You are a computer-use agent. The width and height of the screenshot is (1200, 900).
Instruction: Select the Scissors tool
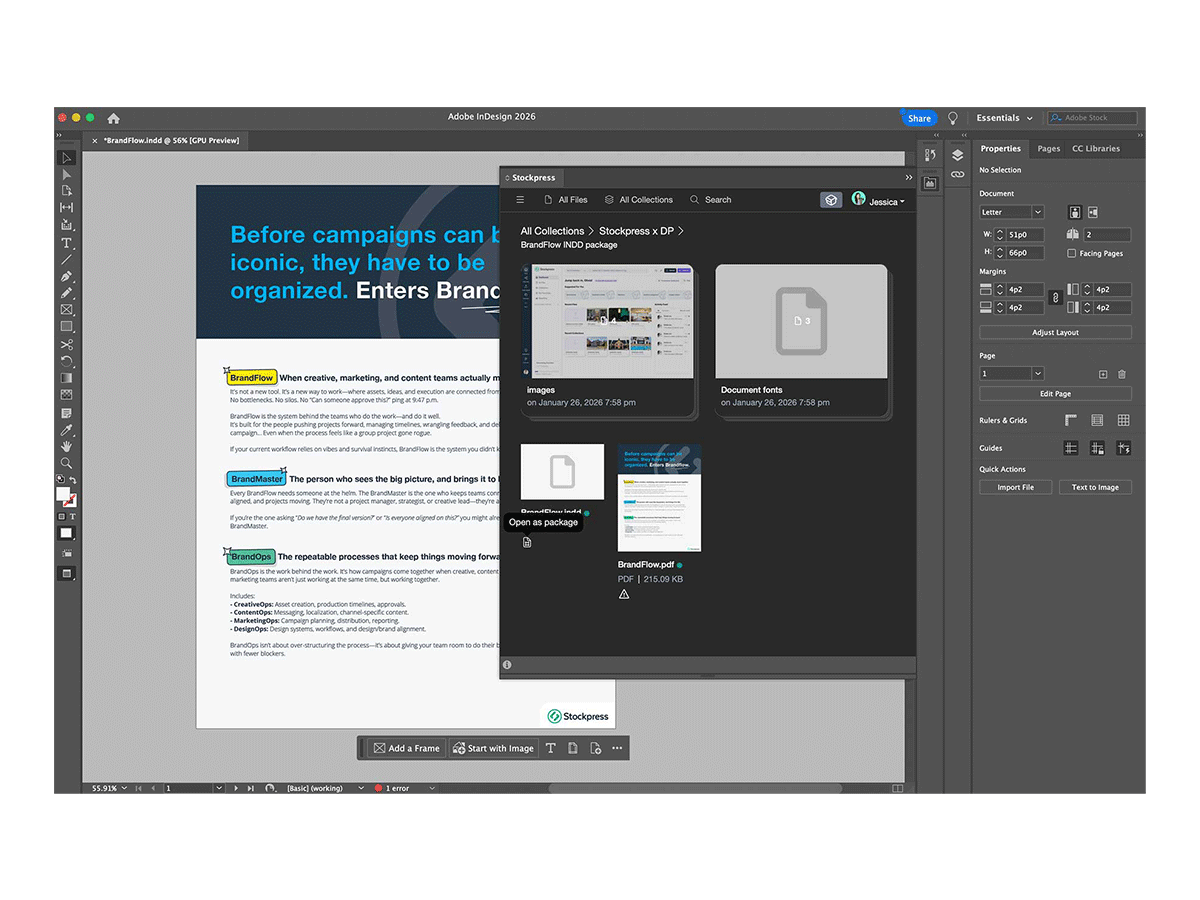66,343
